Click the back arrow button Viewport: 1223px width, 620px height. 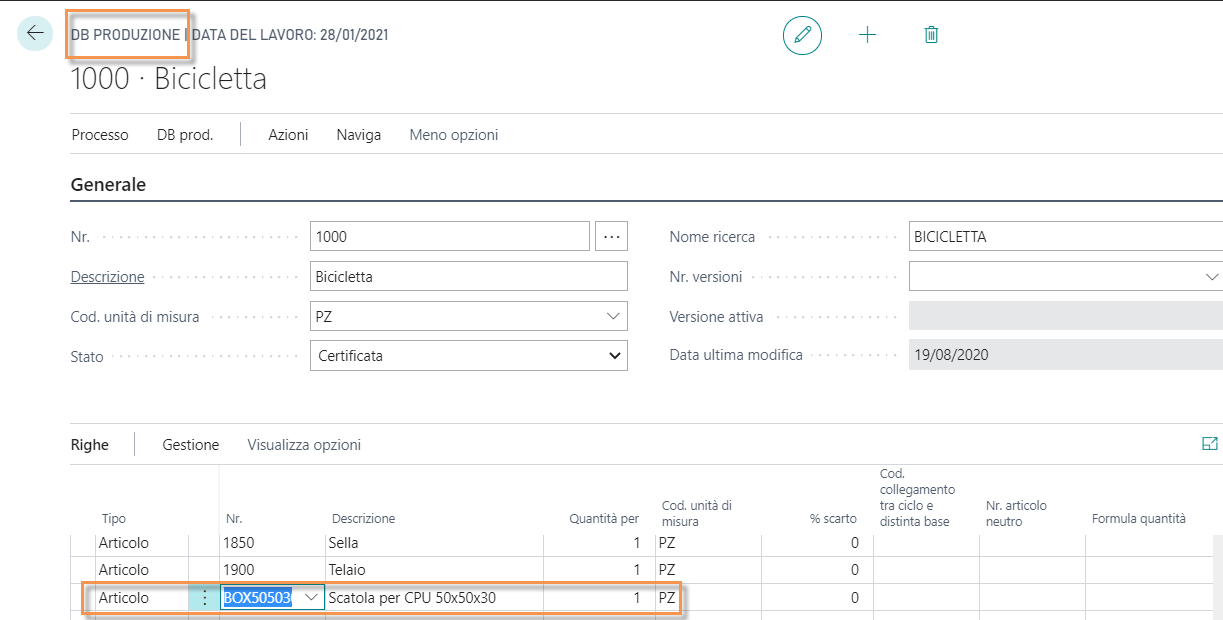(35, 34)
